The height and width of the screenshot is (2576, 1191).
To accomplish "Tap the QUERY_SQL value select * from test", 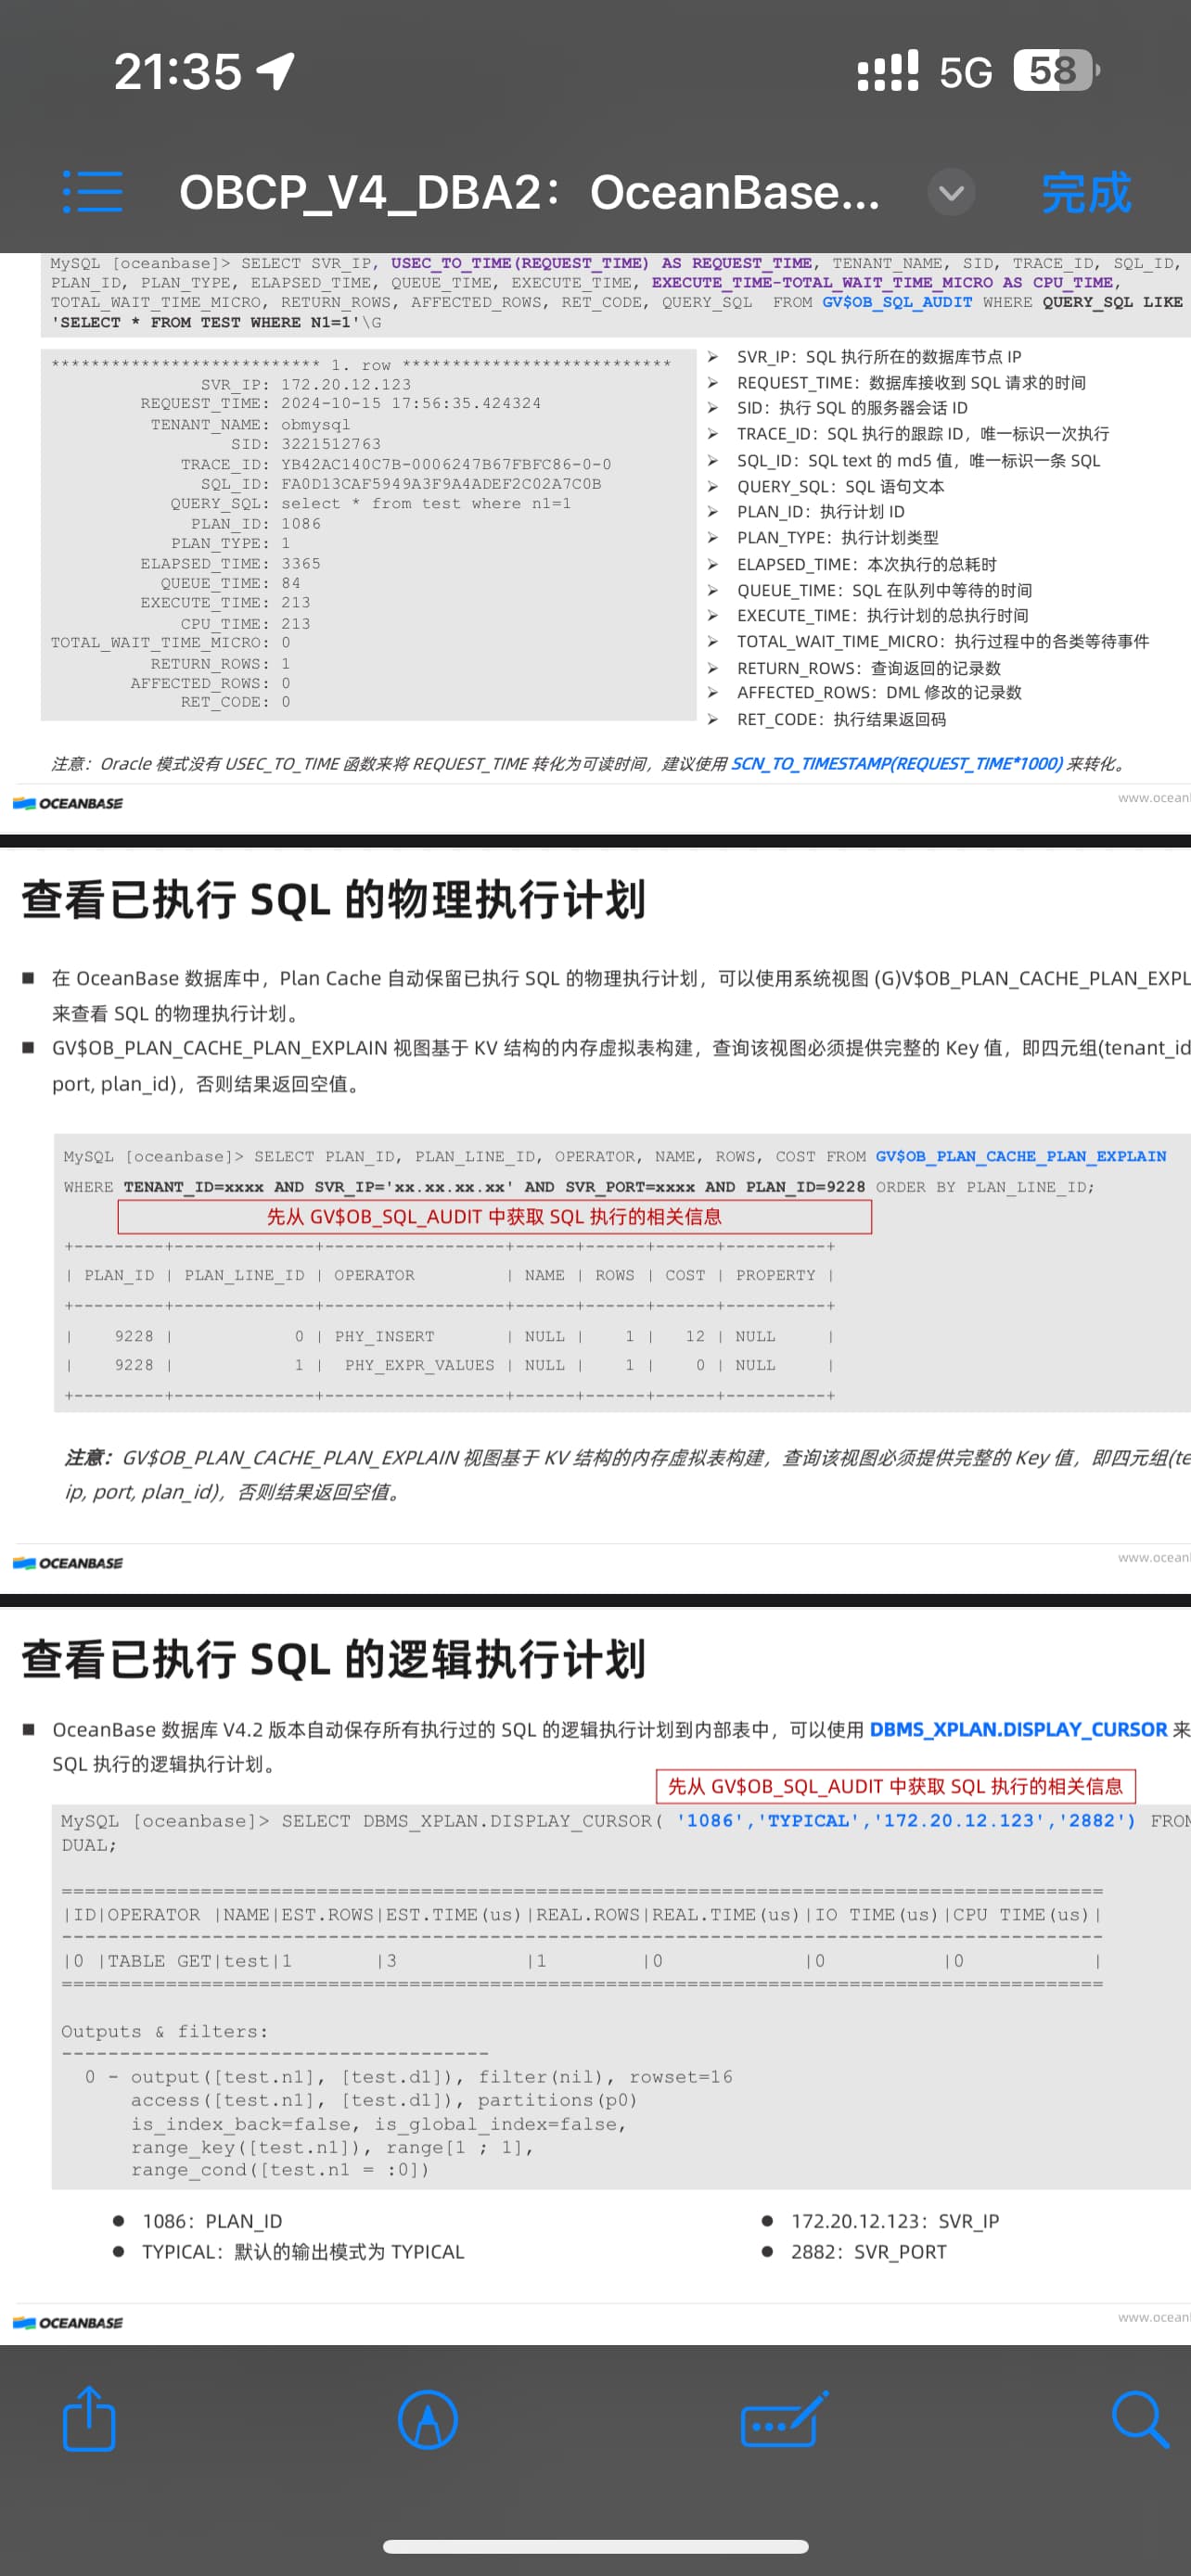I will (x=426, y=503).
